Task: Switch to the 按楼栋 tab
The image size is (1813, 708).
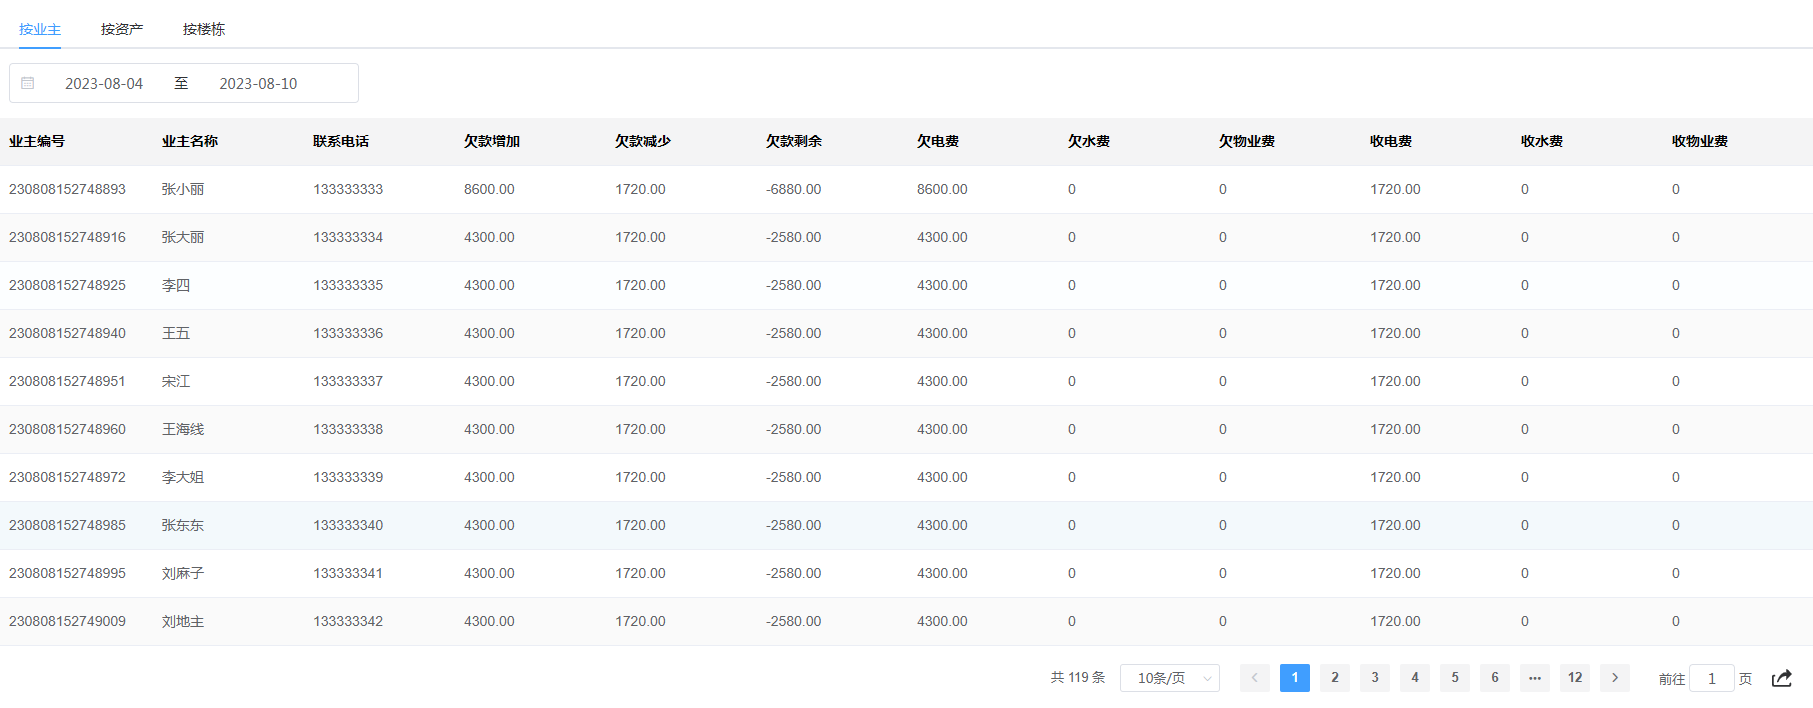Action: click(x=204, y=29)
